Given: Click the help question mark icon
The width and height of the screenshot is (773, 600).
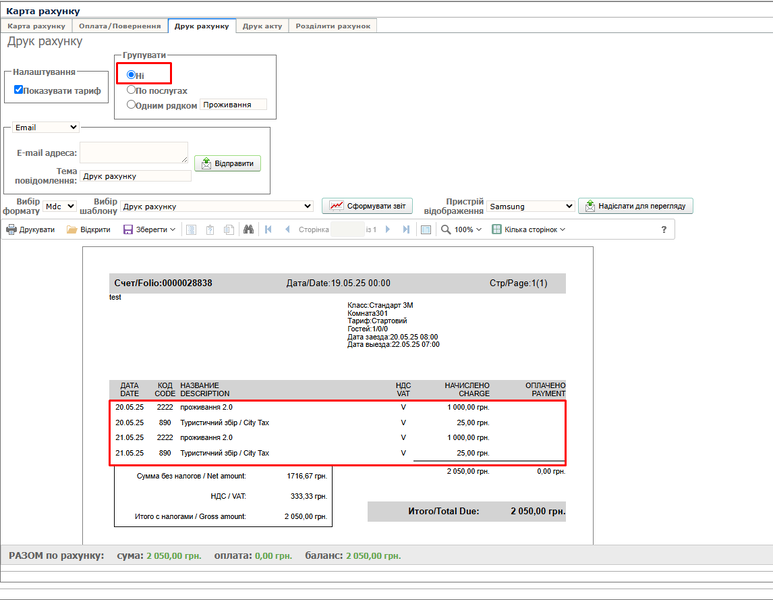Looking at the screenshot, I should [x=664, y=230].
